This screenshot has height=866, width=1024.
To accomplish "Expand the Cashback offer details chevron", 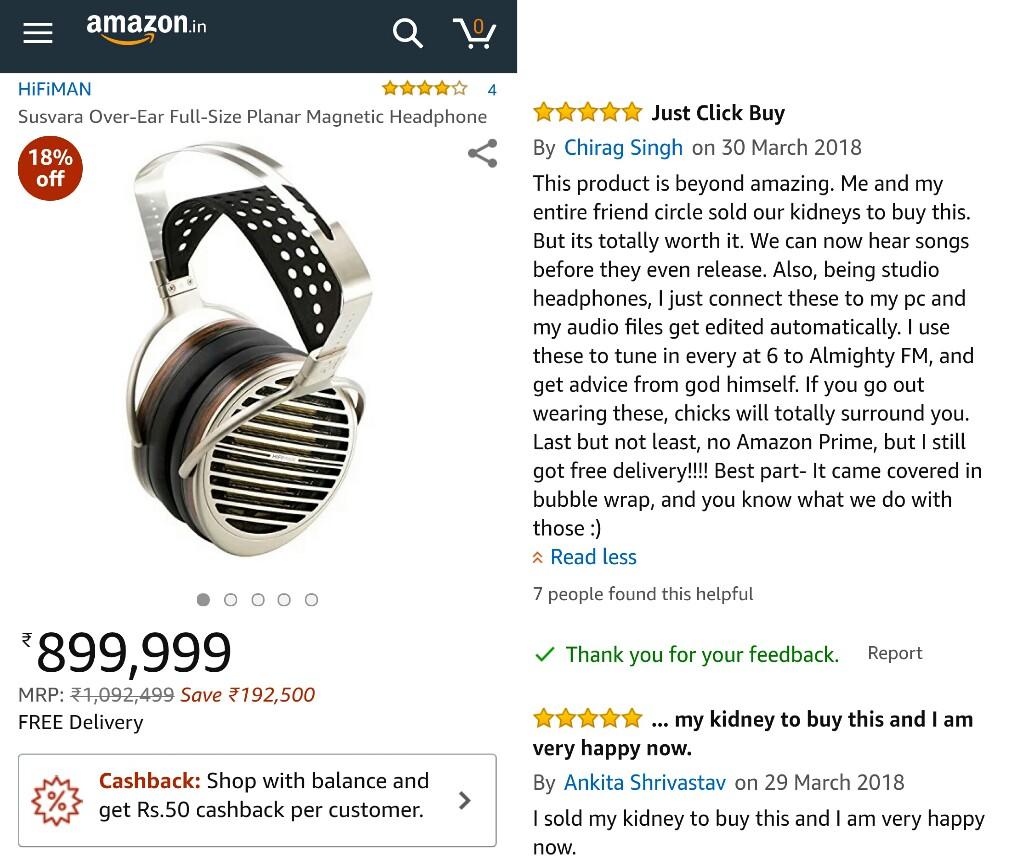I will point(464,800).
